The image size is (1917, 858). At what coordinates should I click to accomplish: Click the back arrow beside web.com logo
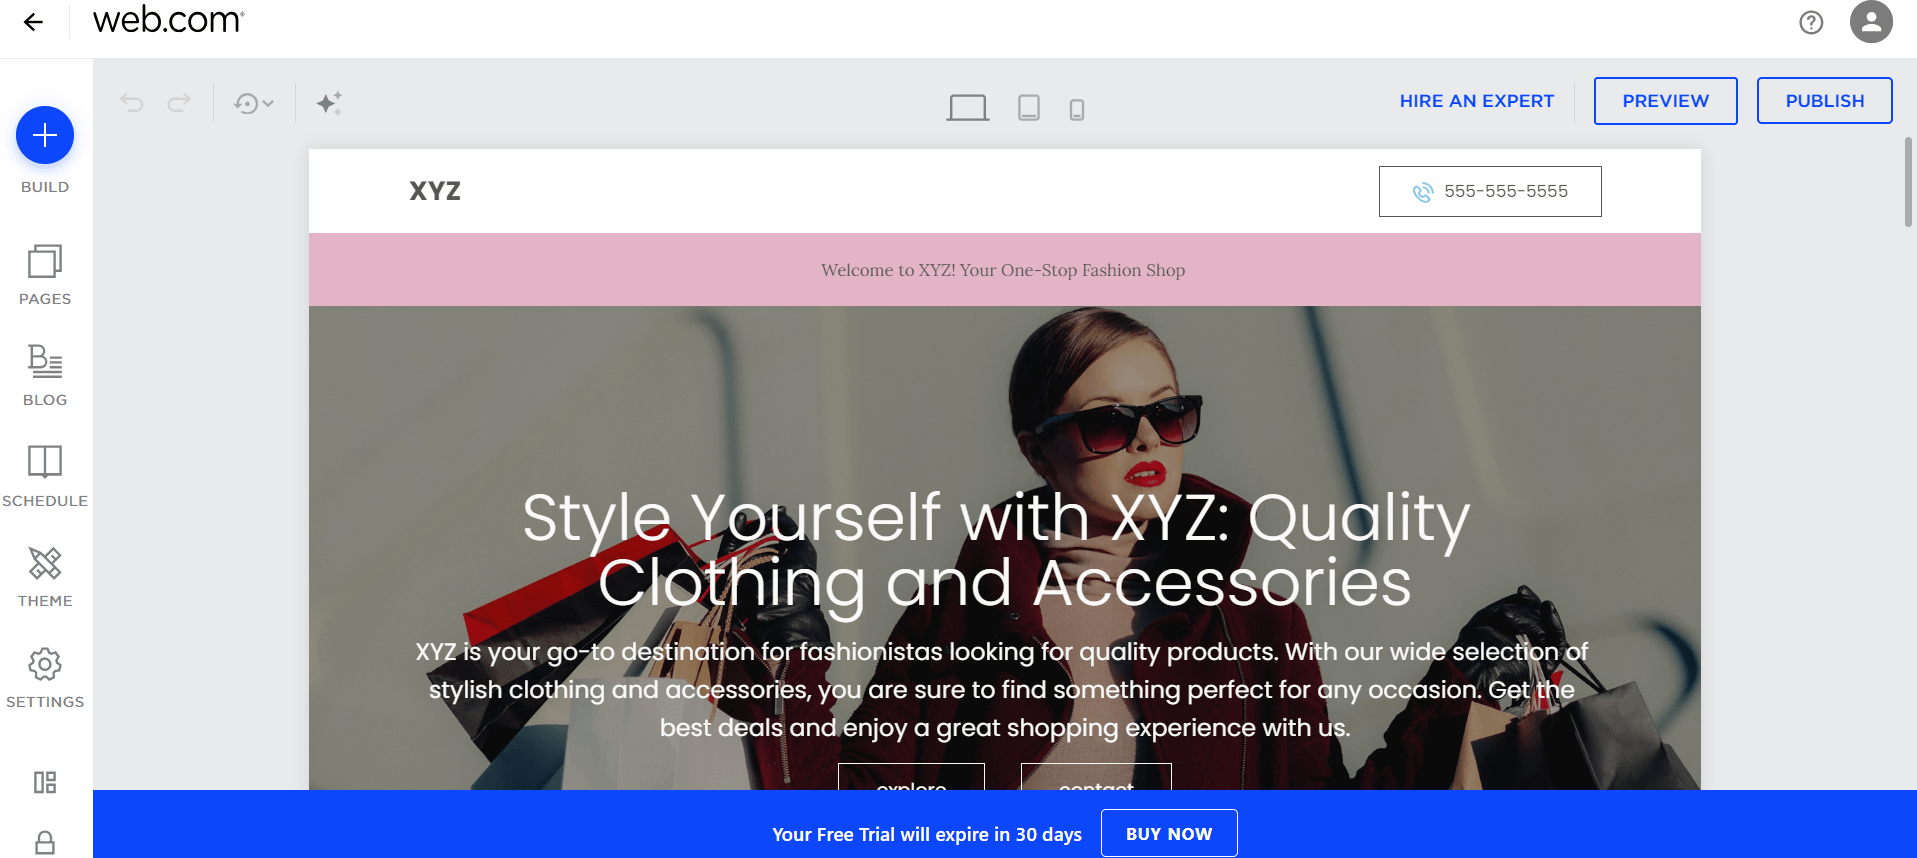point(33,22)
